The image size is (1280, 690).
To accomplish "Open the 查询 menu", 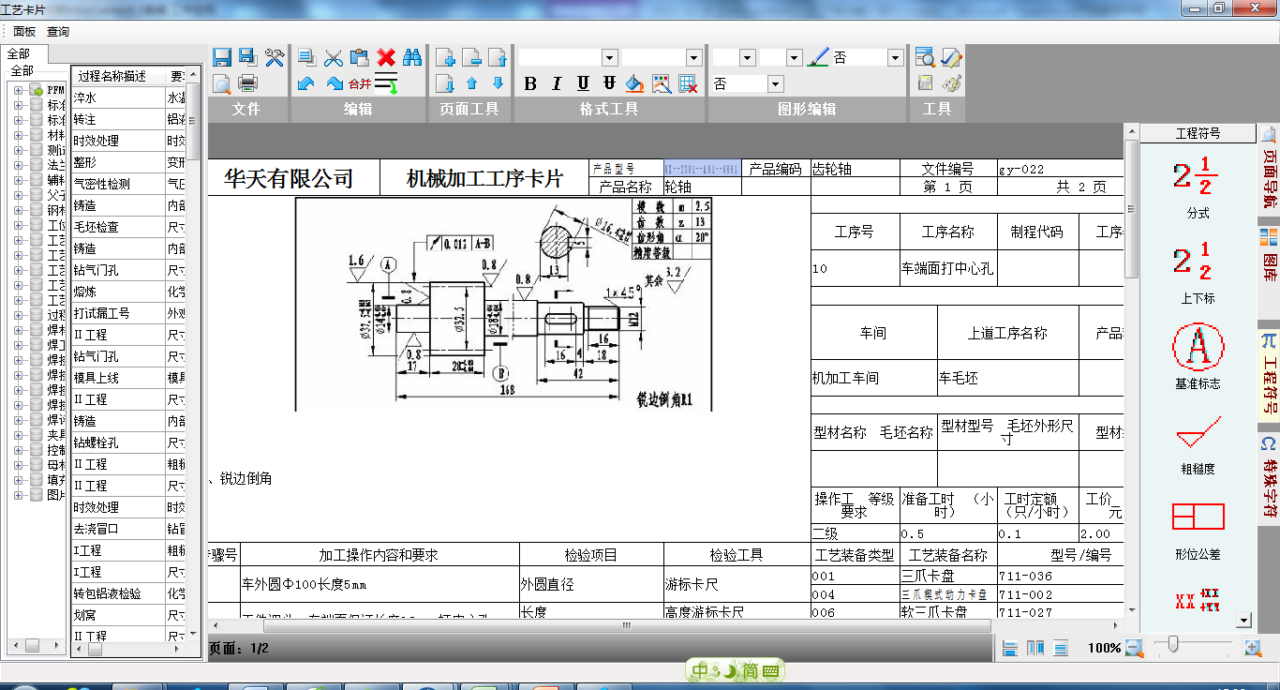I will pos(58,32).
